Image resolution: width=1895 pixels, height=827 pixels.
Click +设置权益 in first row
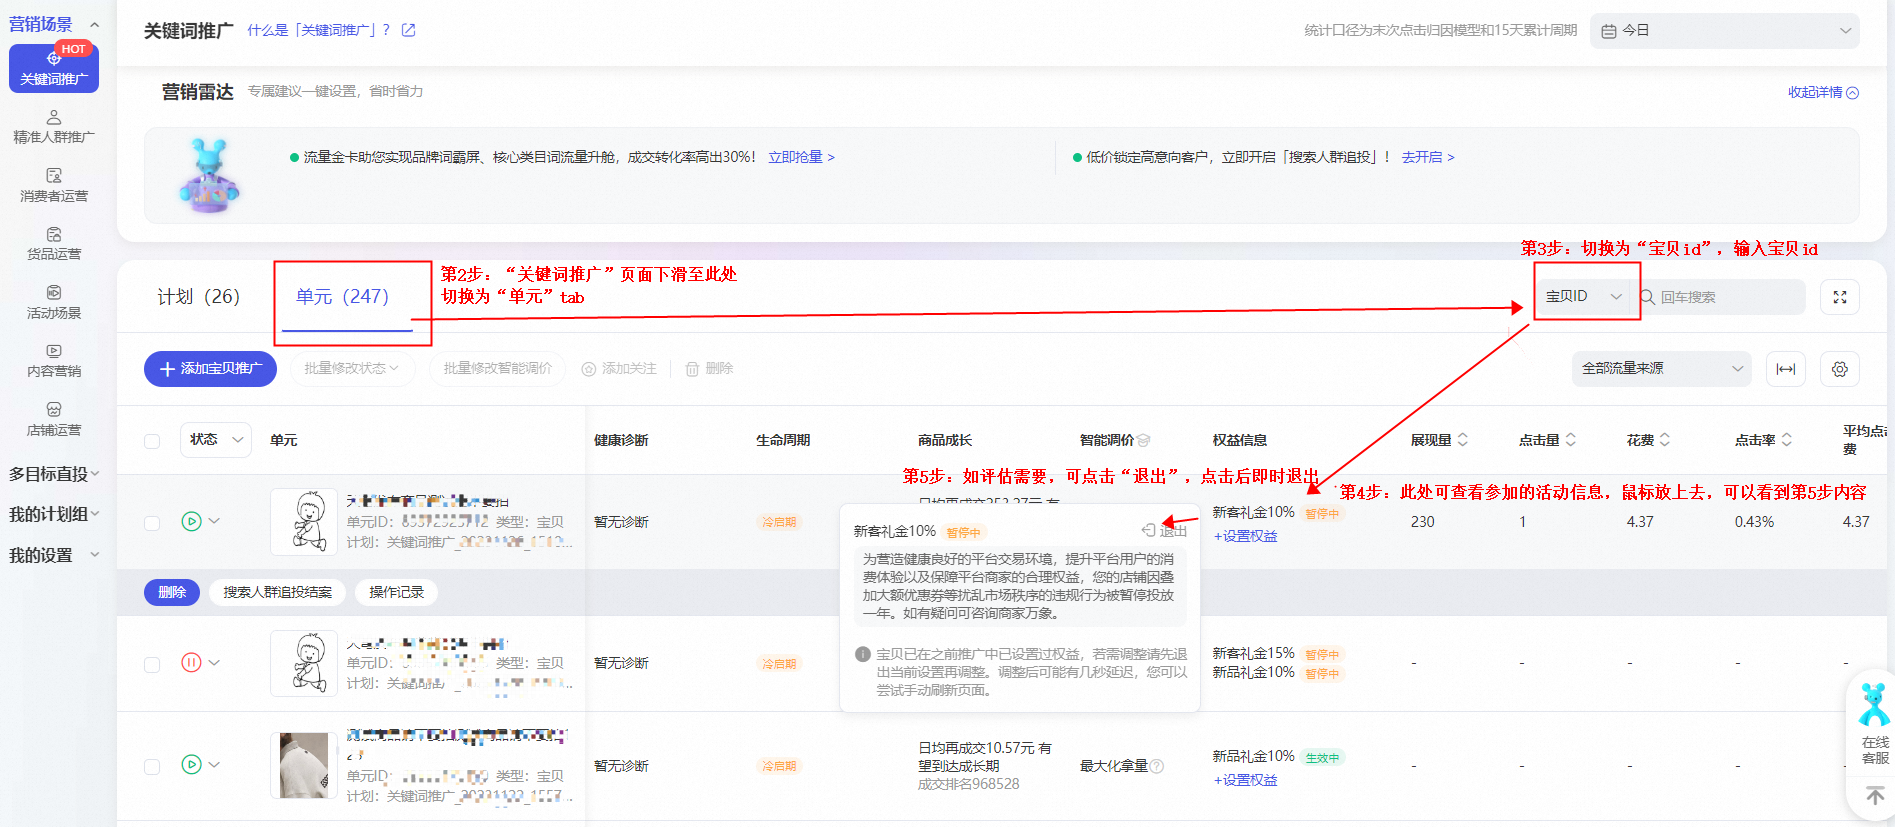coord(1245,536)
